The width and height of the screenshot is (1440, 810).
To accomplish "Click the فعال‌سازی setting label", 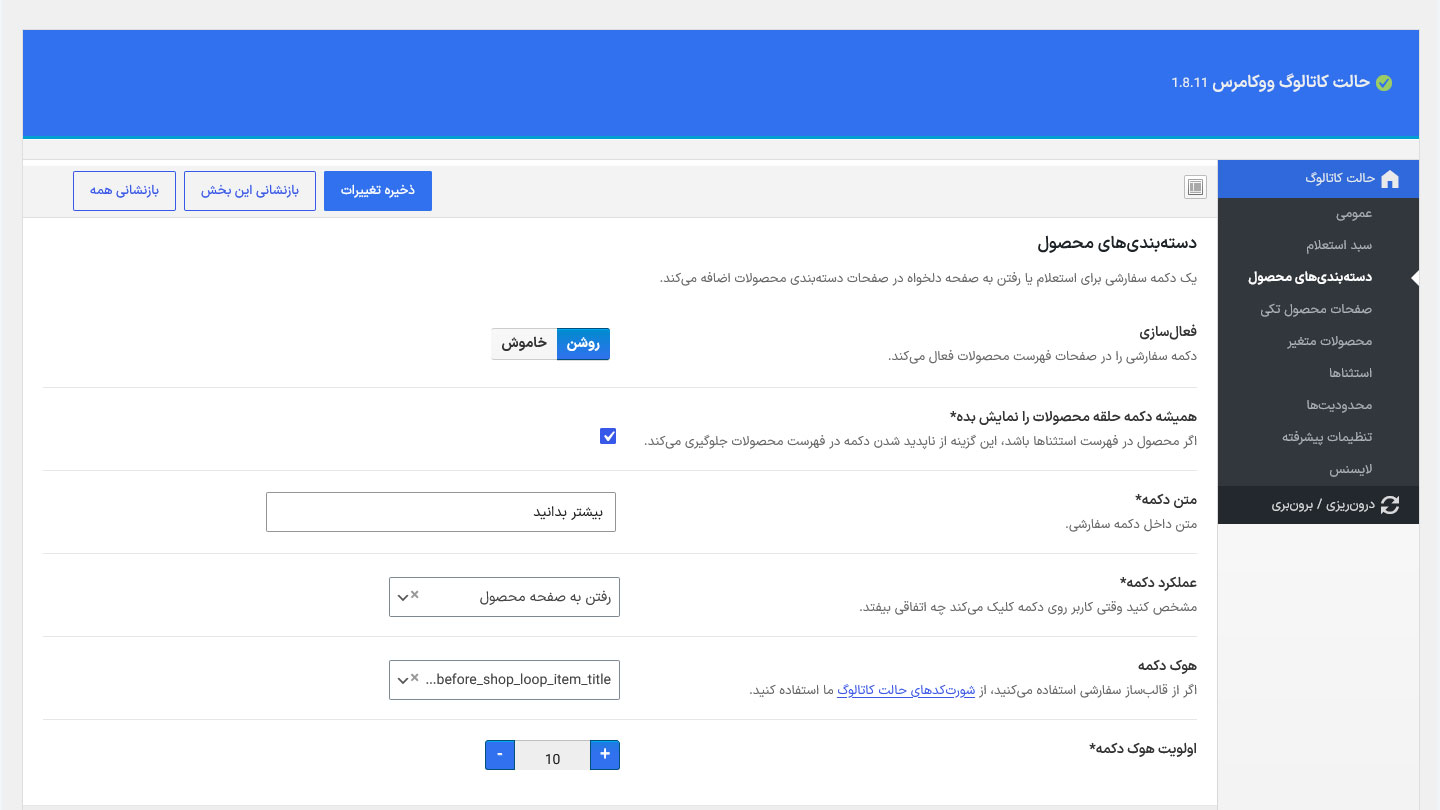I will pos(1168,331).
